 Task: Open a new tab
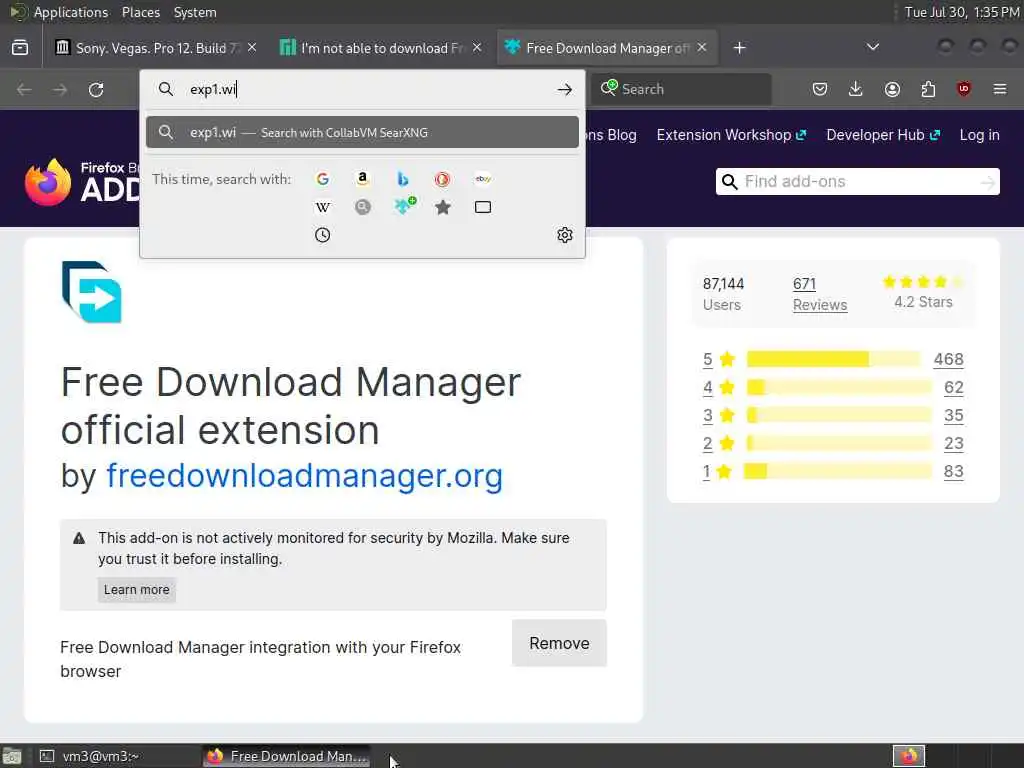[739, 48]
